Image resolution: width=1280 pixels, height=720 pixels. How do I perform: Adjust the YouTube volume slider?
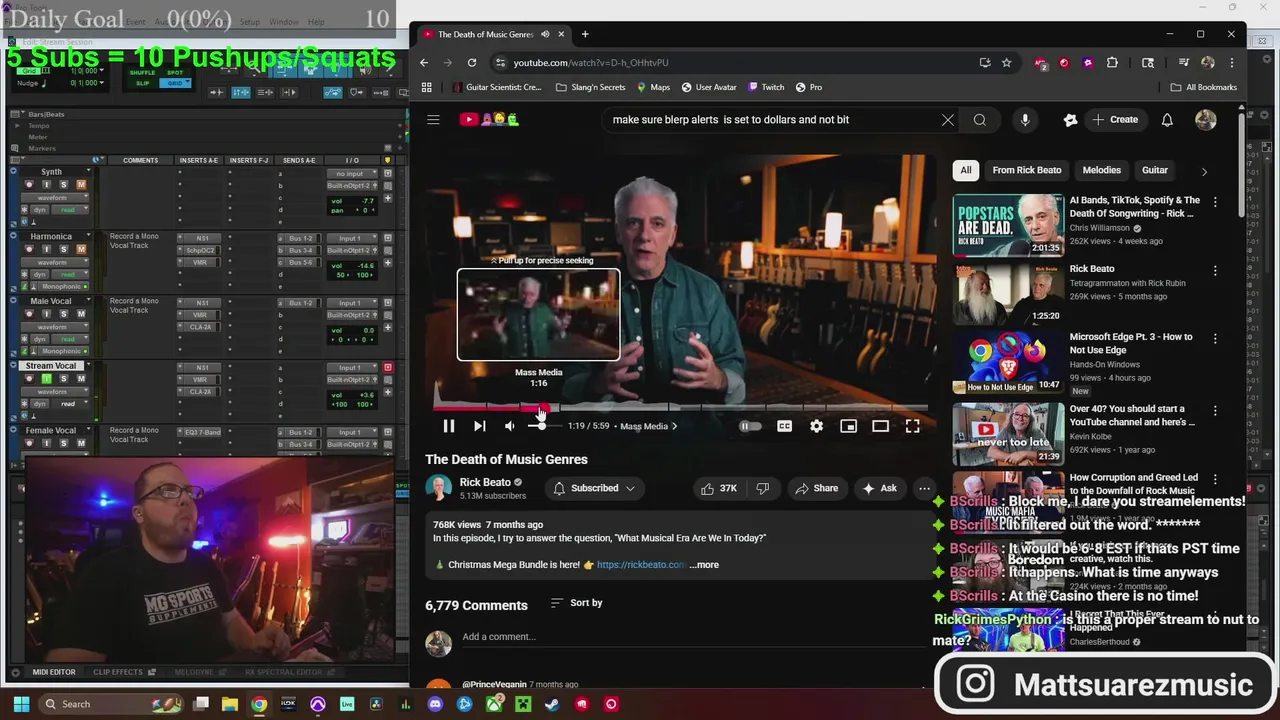[x=540, y=426]
